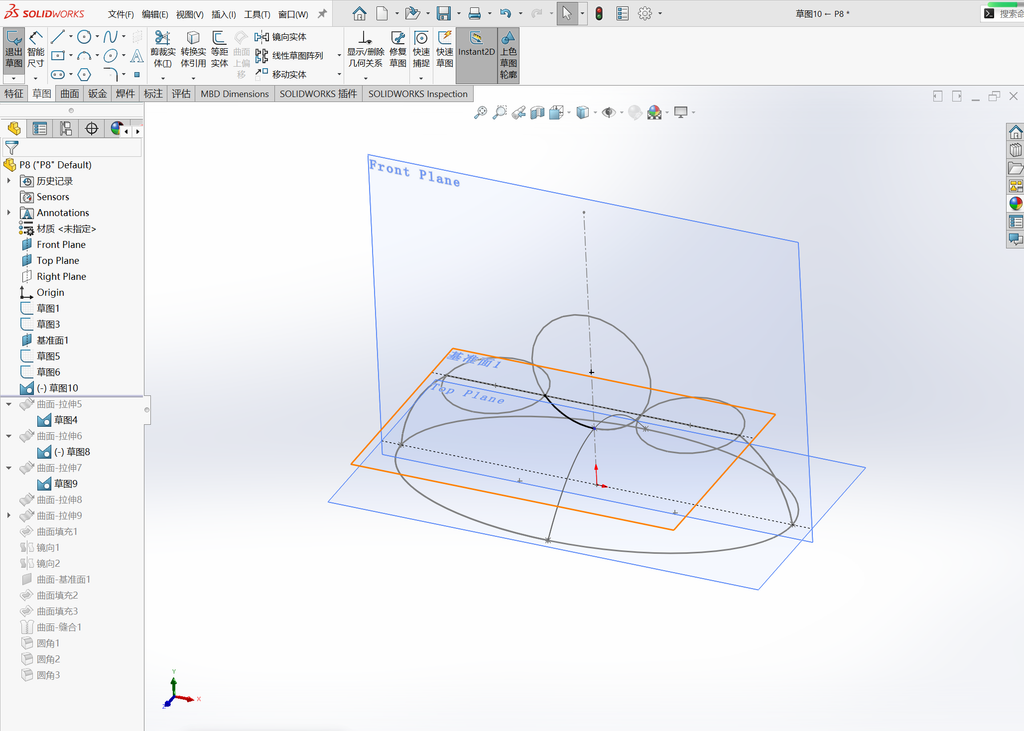Click Convert Entities (转换实体引用) tool
The height and width of the screenshot is (731, 1024).
(x=193, y=50)
